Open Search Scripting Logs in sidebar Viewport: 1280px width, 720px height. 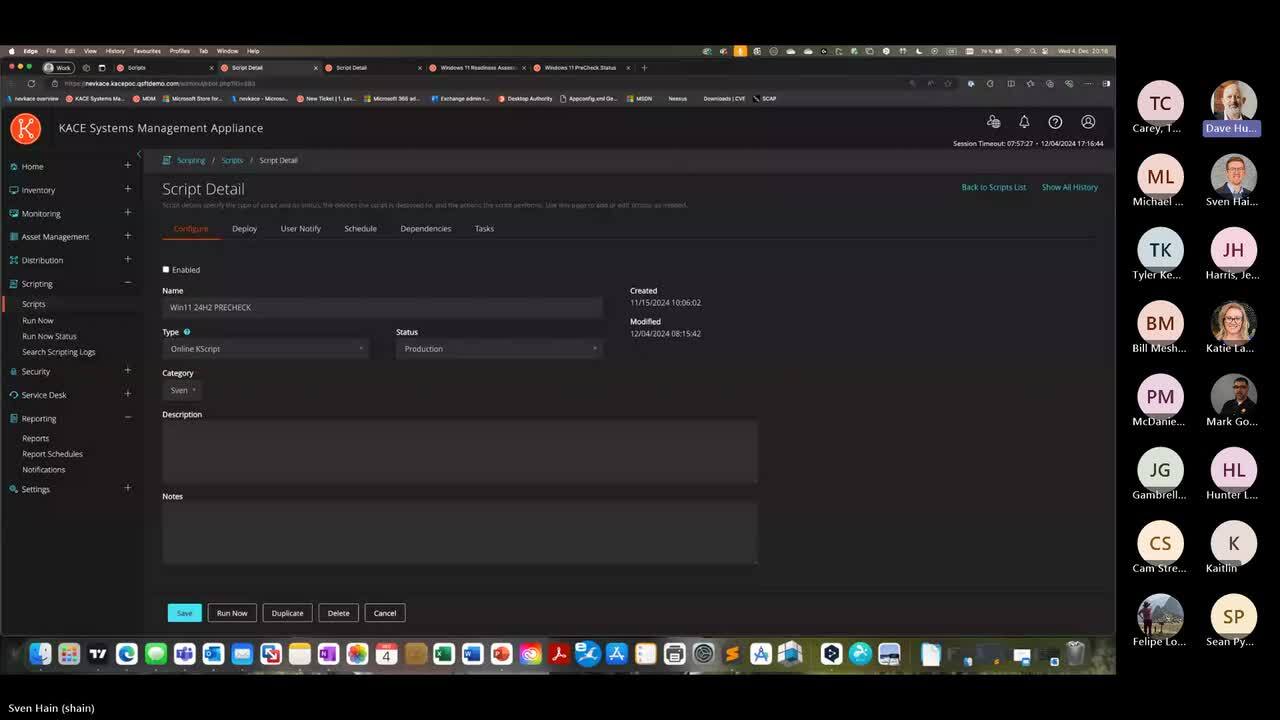[x=59, y=352]
